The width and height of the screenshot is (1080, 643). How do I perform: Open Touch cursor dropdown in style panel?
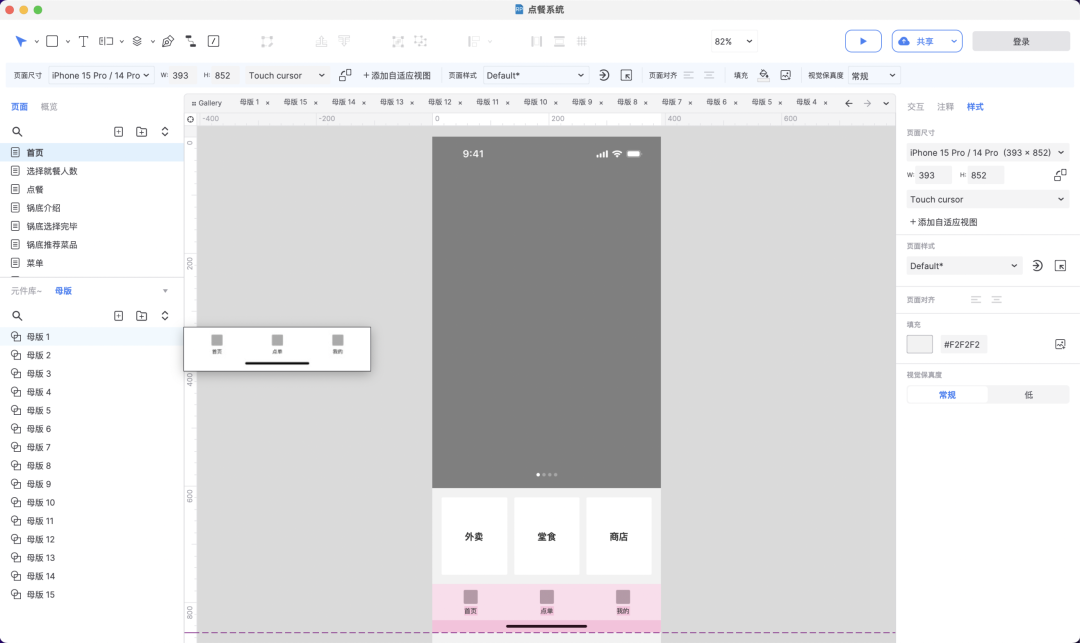pos(987,199)
